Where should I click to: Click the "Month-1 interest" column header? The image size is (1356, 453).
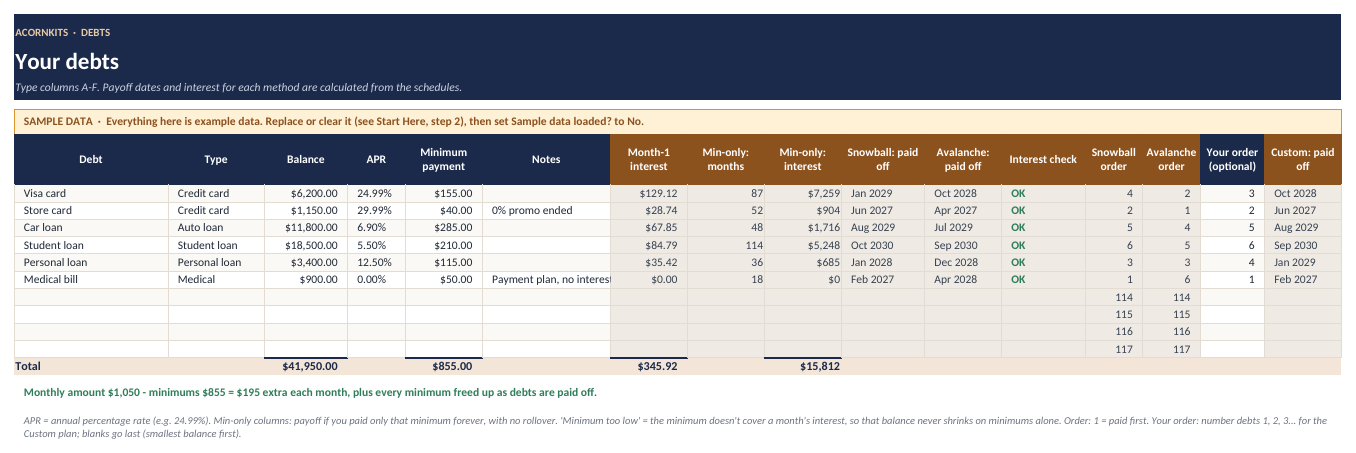648,159
